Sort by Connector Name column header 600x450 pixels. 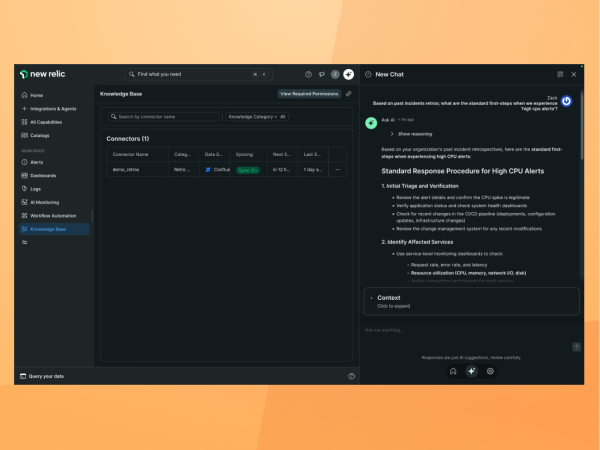tap(130, 154)
